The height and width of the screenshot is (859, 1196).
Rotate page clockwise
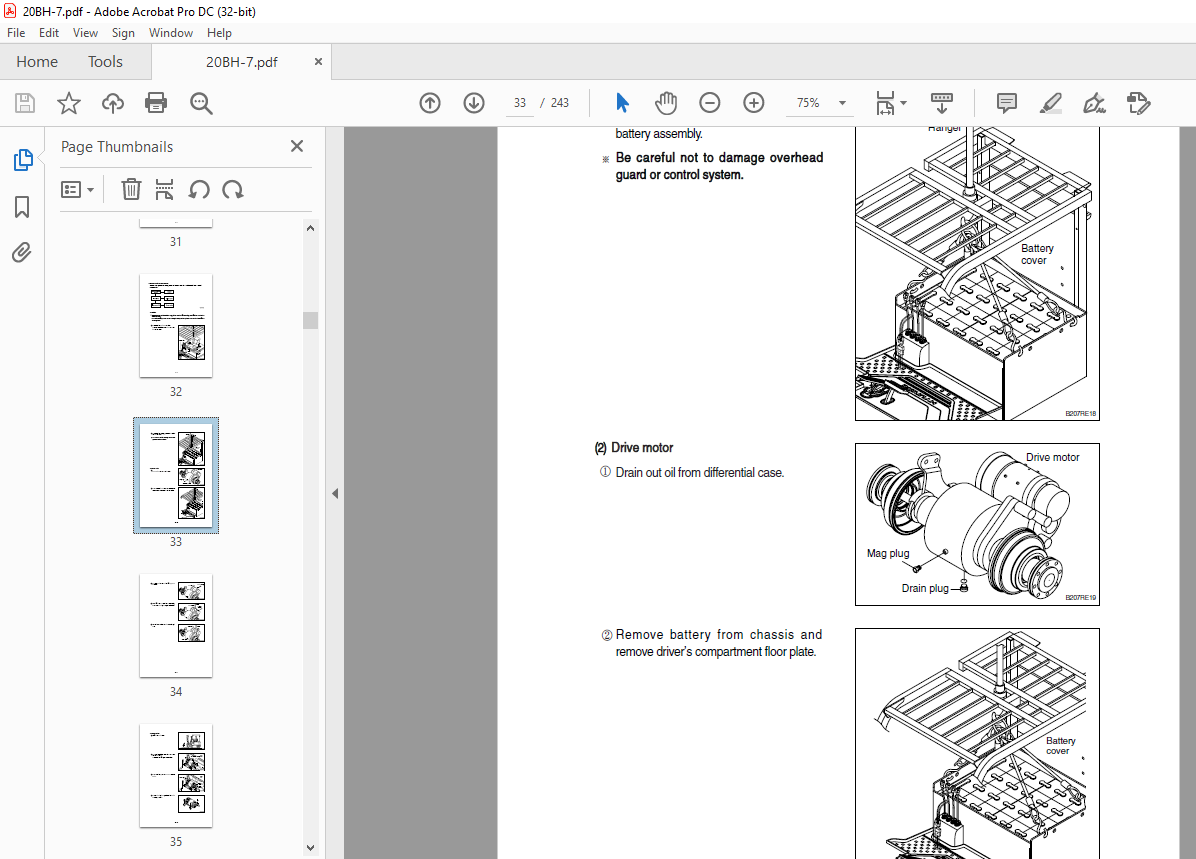(x=233, y=189)
